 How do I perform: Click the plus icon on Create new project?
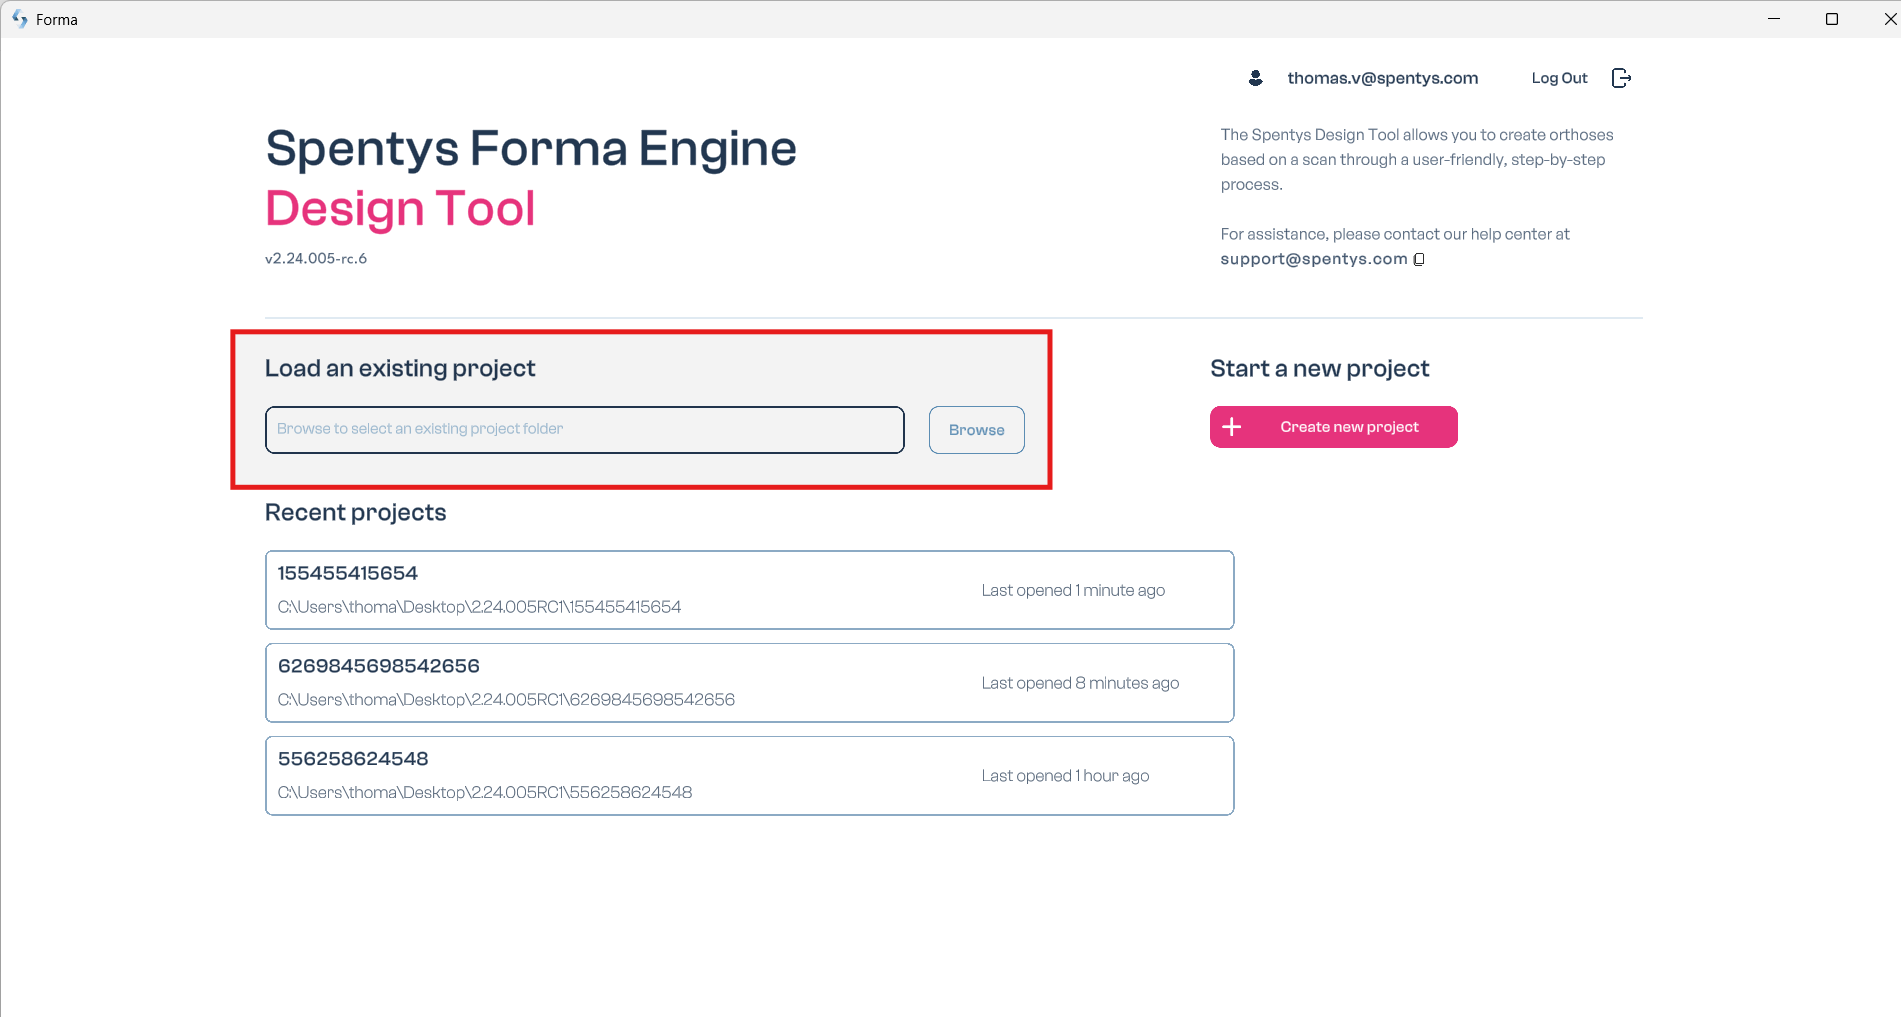click(1232, 427)
